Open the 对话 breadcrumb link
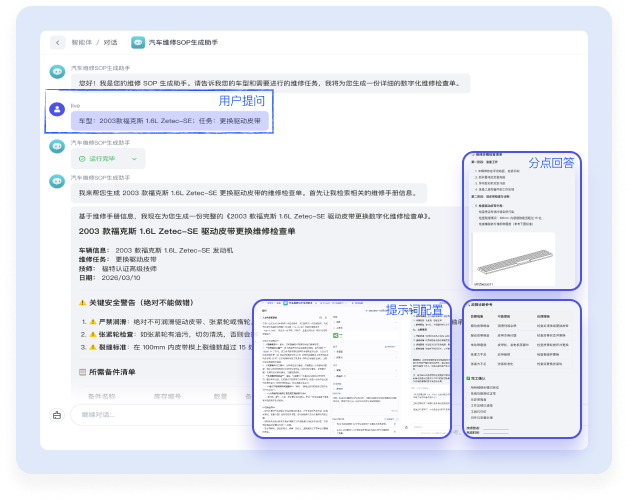 point(110,42)
